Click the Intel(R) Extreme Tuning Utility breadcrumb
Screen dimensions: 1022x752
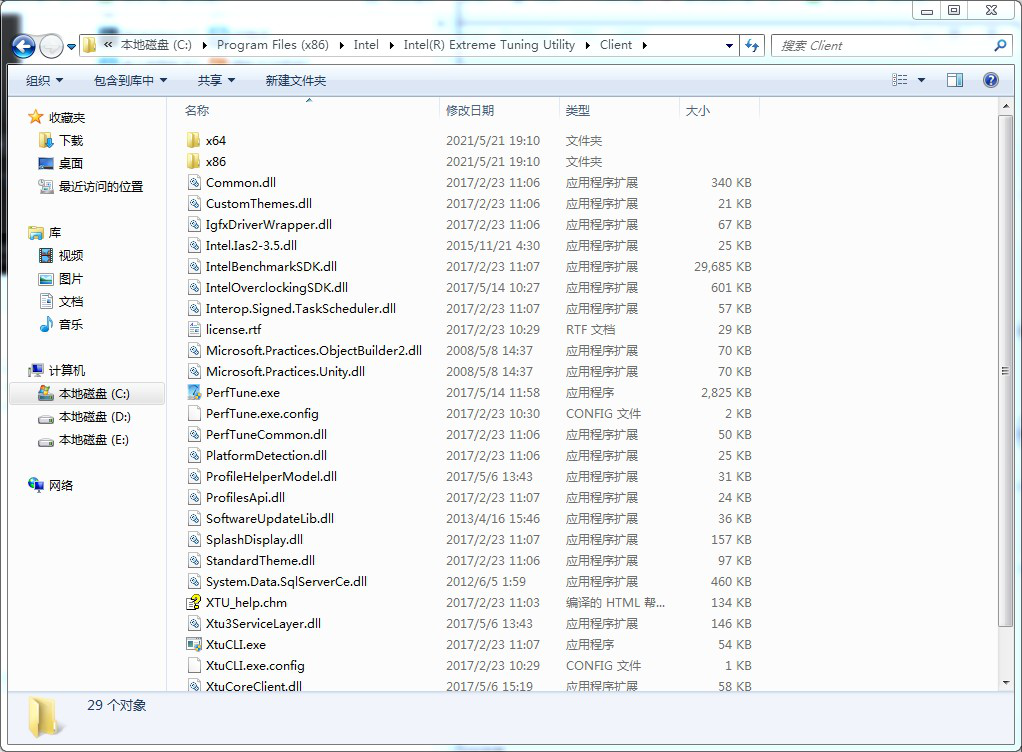pos(489,45)
